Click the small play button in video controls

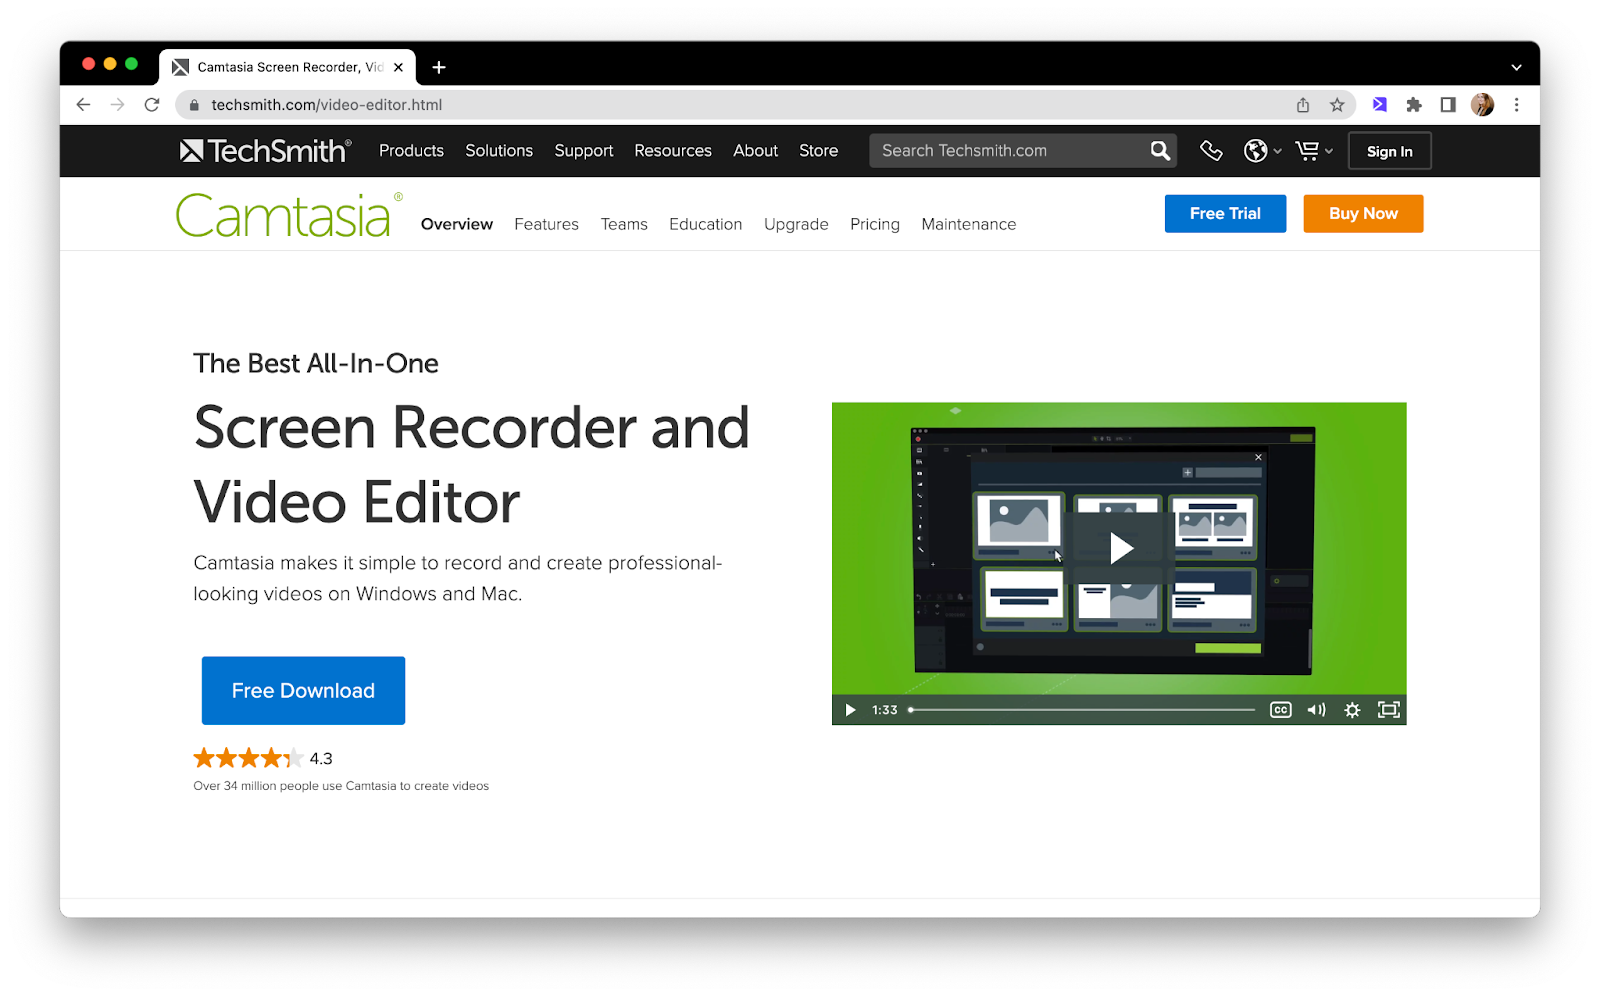(x=850, y=710)
